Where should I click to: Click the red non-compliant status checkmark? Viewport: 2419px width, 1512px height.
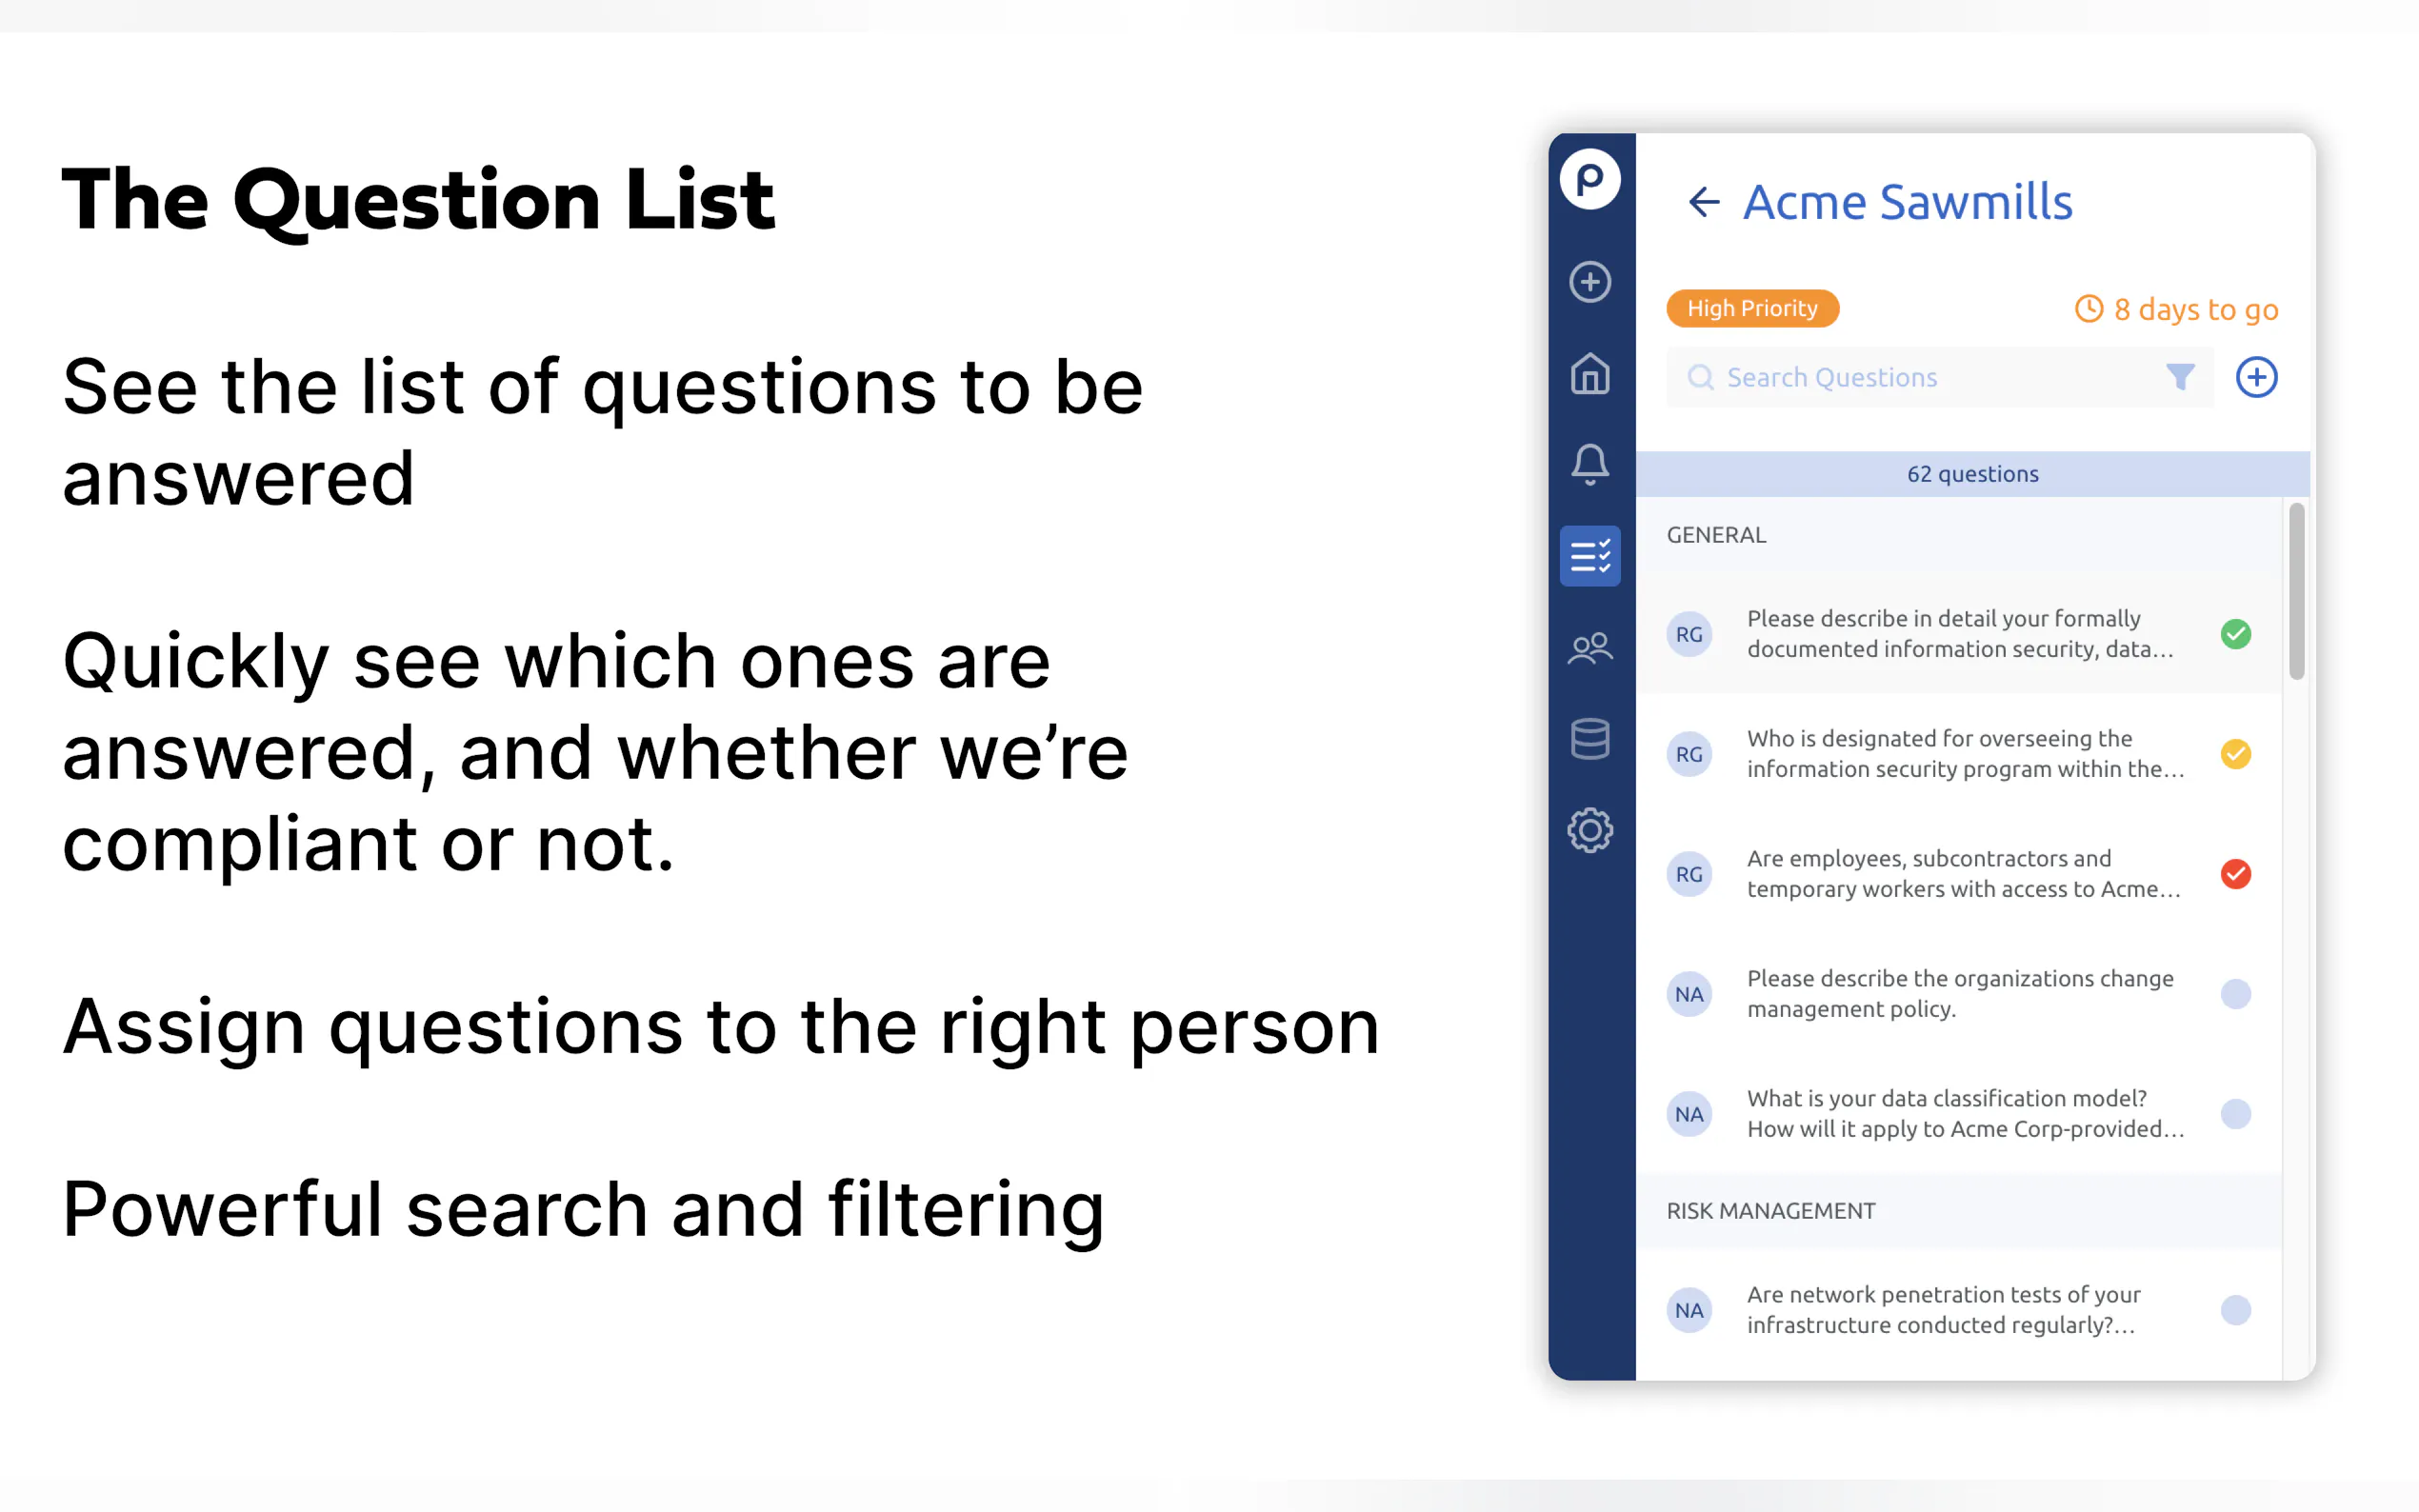point(2235,874)
